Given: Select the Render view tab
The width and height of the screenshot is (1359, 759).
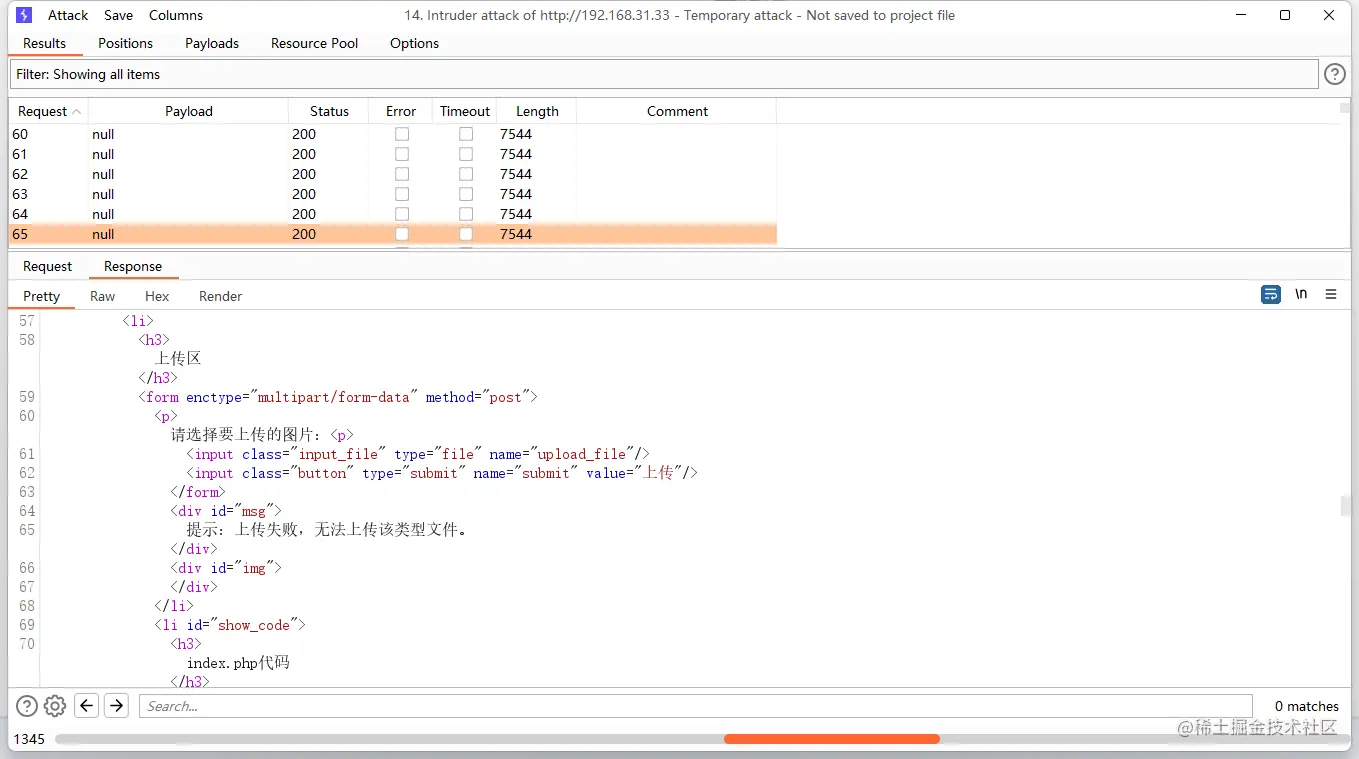Looking at the screenshot, I should [221, 296].
